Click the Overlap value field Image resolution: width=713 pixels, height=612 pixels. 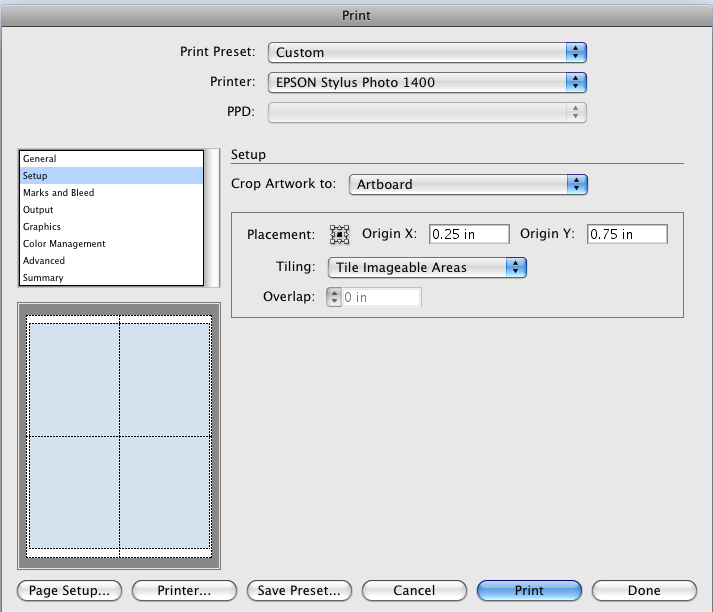[x=382, y=297]
